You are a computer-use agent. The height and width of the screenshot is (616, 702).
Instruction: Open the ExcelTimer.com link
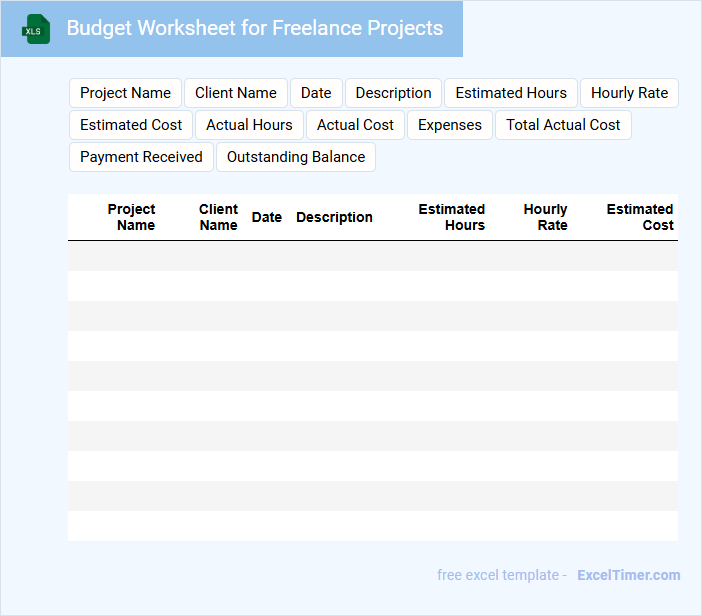click(x=628, y=575)
